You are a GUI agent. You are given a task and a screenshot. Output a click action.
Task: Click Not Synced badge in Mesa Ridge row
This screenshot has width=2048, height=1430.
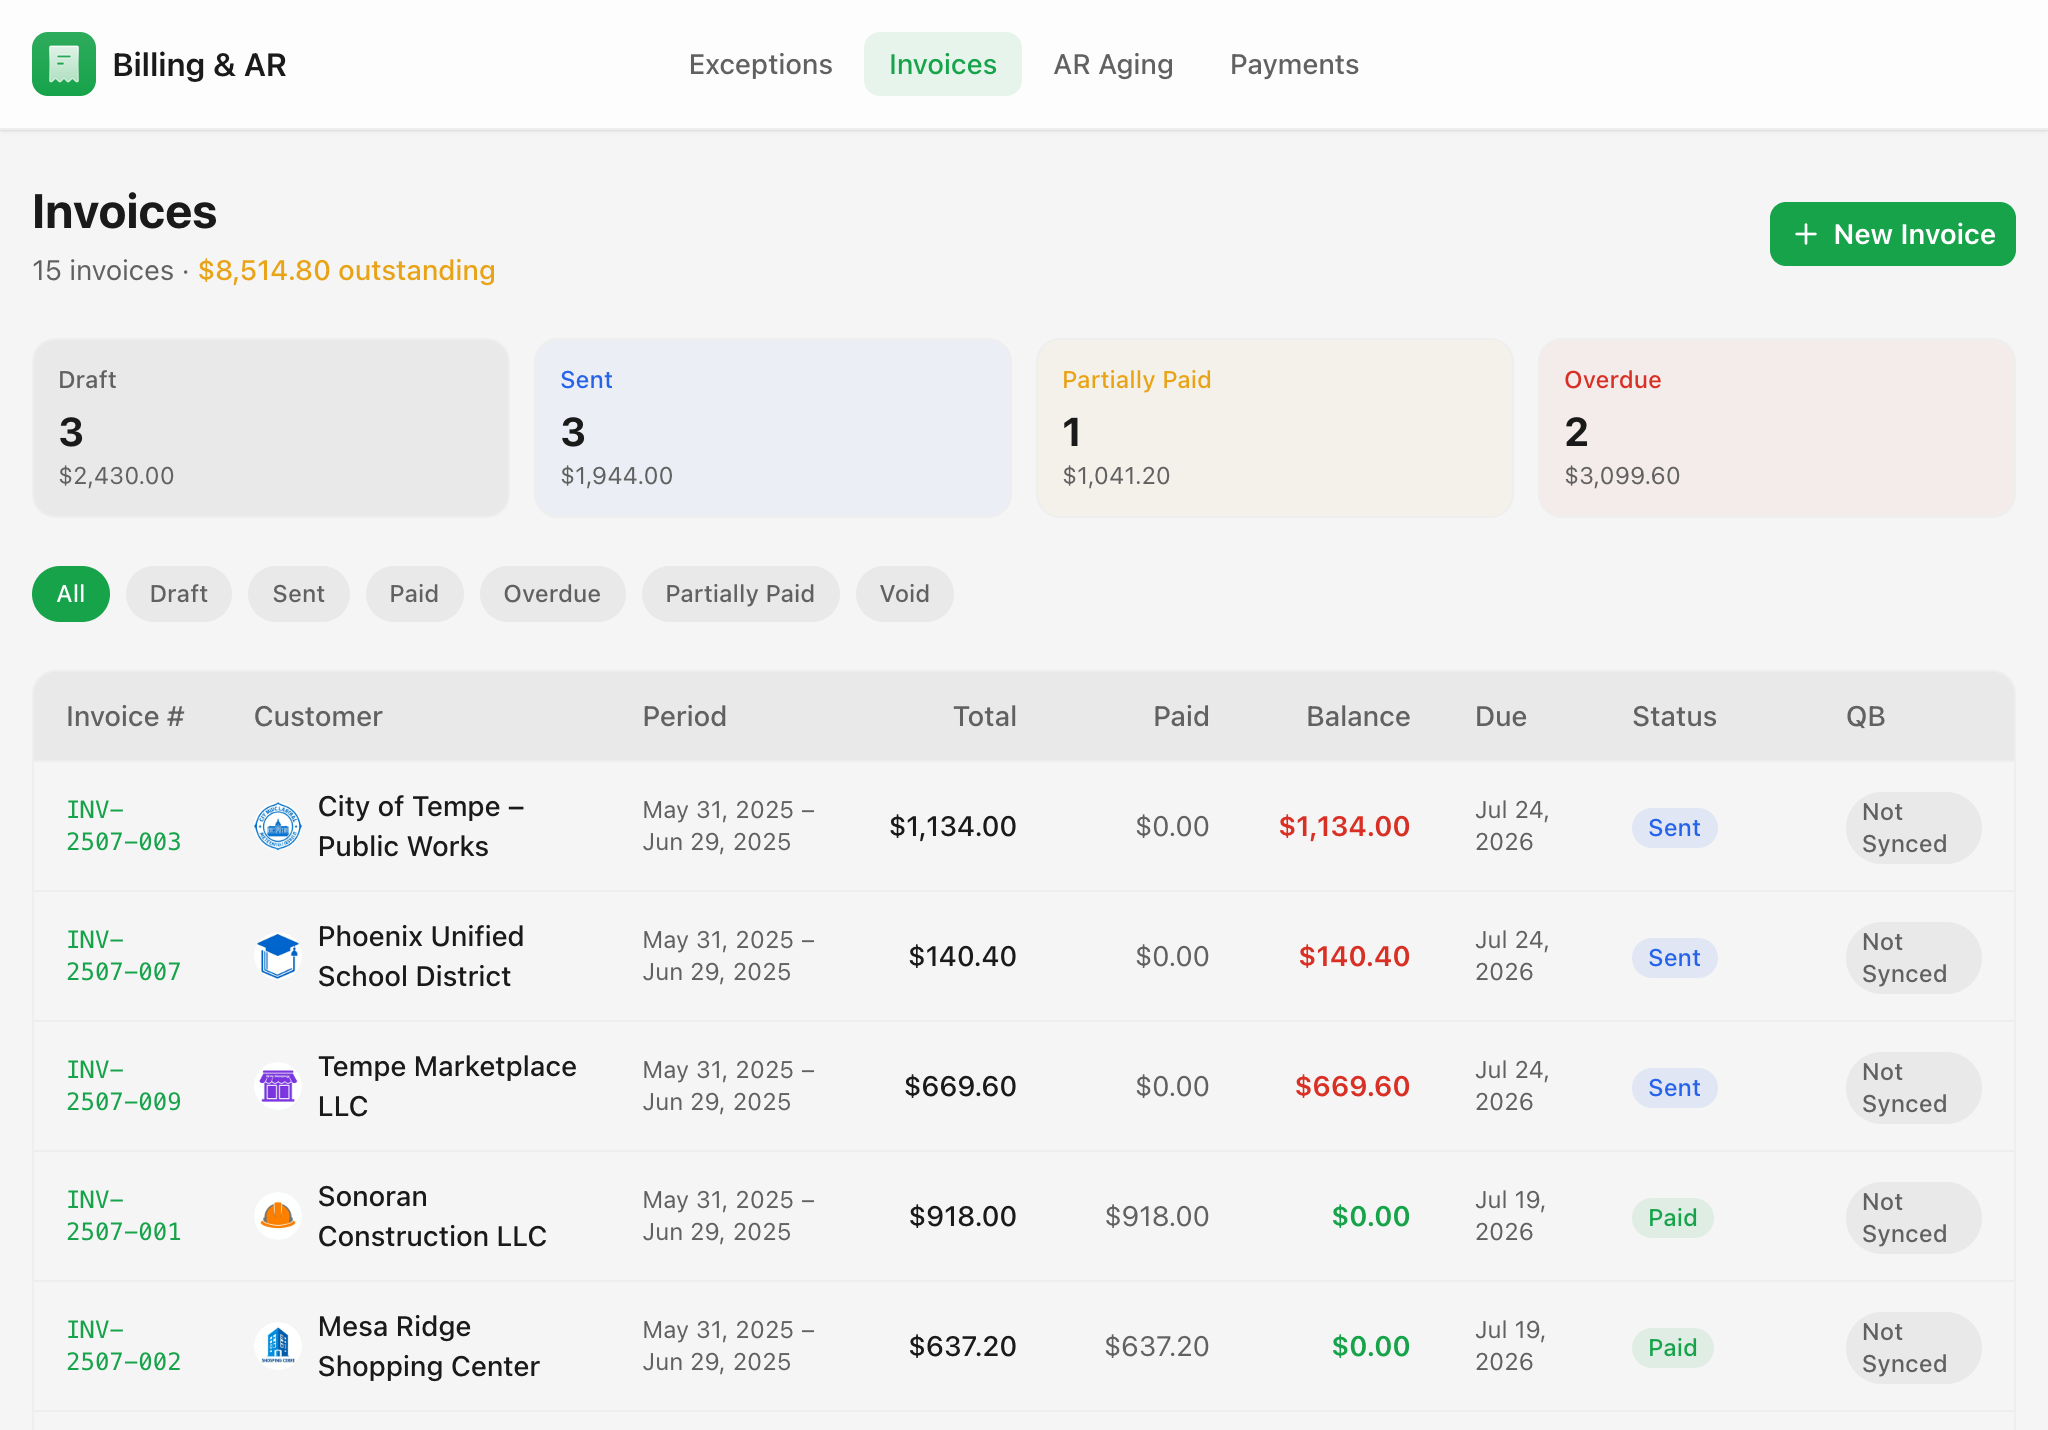pos(1913,1348)
